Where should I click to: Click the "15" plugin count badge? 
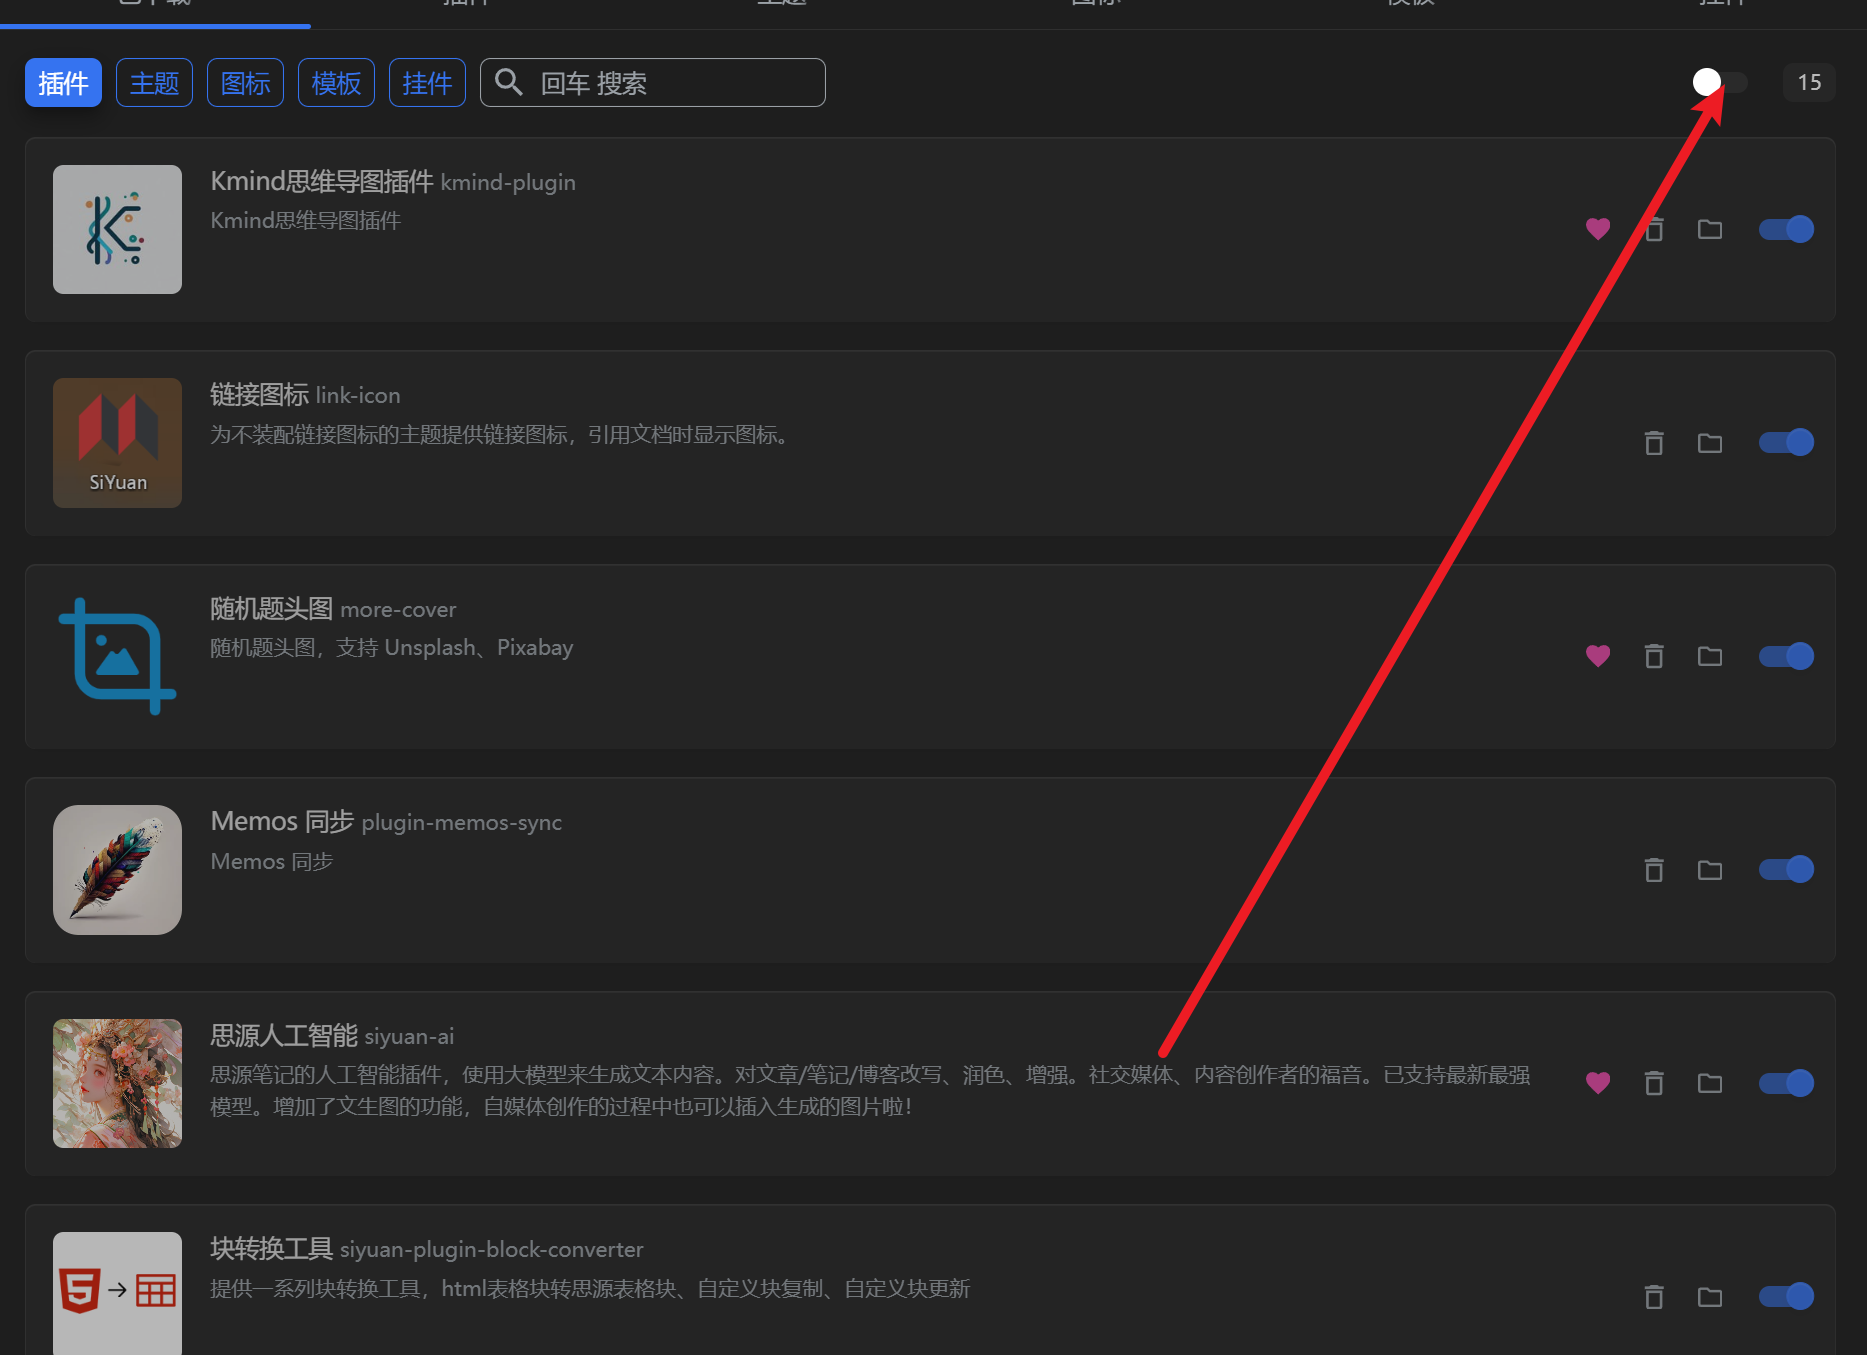1809,82
